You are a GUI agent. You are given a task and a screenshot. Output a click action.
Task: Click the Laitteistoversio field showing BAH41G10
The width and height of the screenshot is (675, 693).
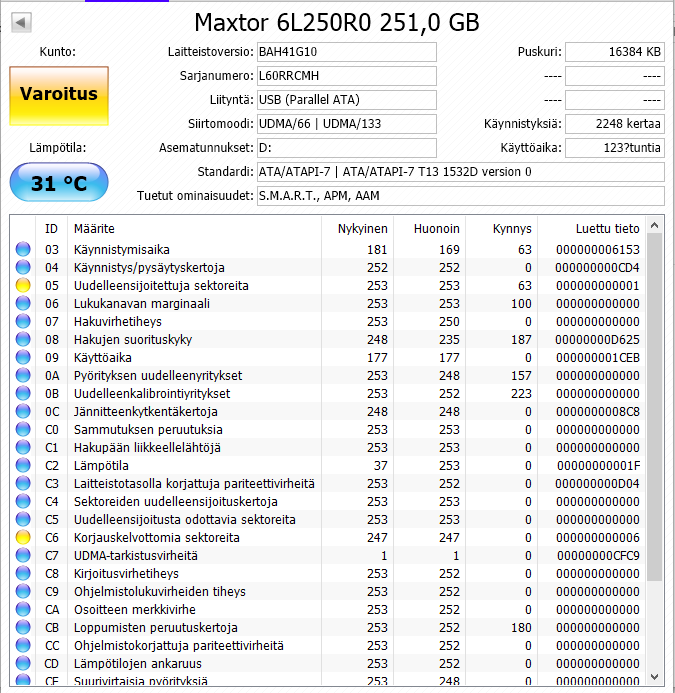347,52
